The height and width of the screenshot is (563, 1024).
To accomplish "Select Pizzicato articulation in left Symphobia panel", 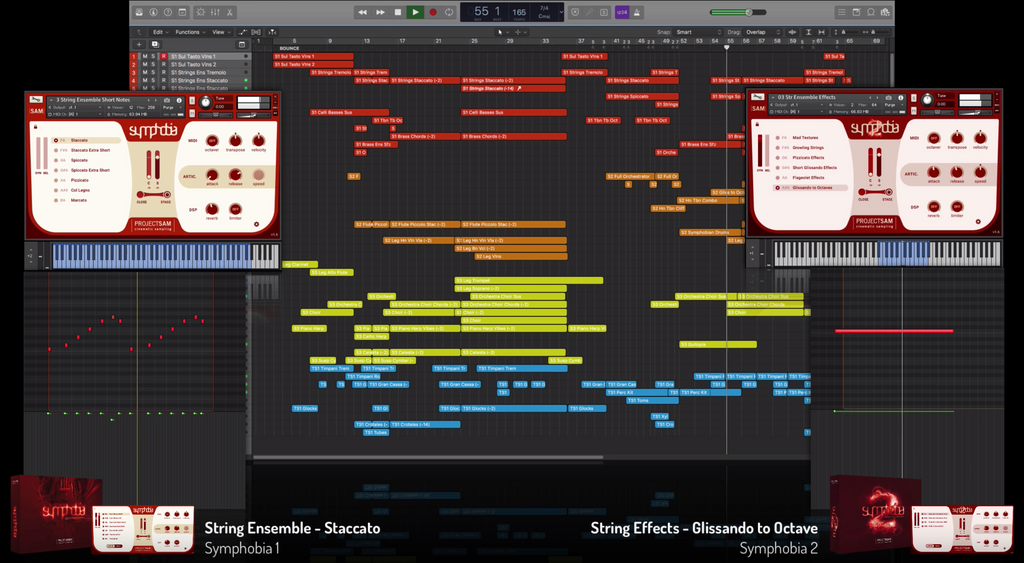I will (80, 180).
